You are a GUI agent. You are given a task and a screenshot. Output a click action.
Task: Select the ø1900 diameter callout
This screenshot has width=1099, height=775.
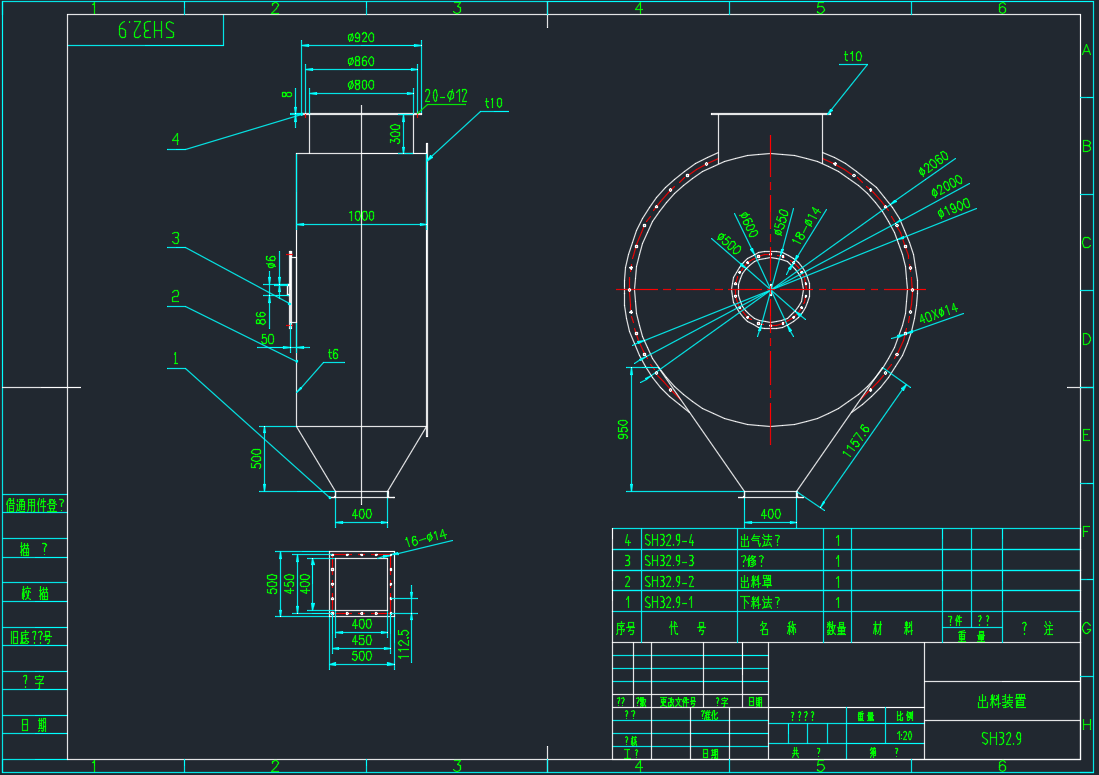954,208
